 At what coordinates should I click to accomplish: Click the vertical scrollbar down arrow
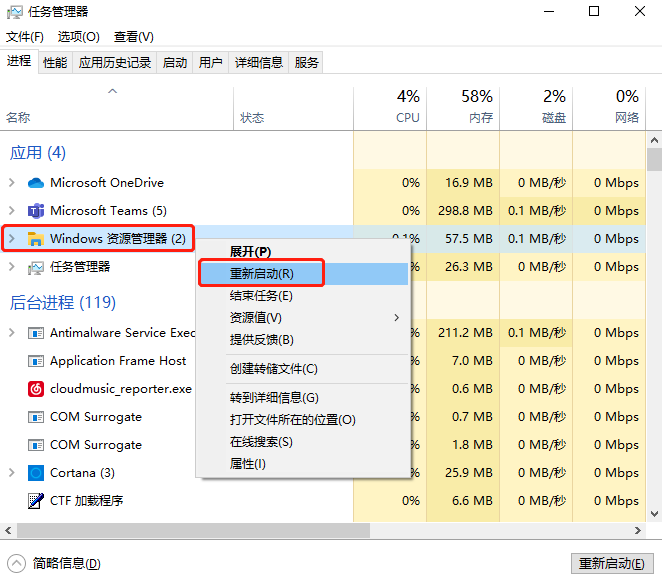click(x=654, y=514)
